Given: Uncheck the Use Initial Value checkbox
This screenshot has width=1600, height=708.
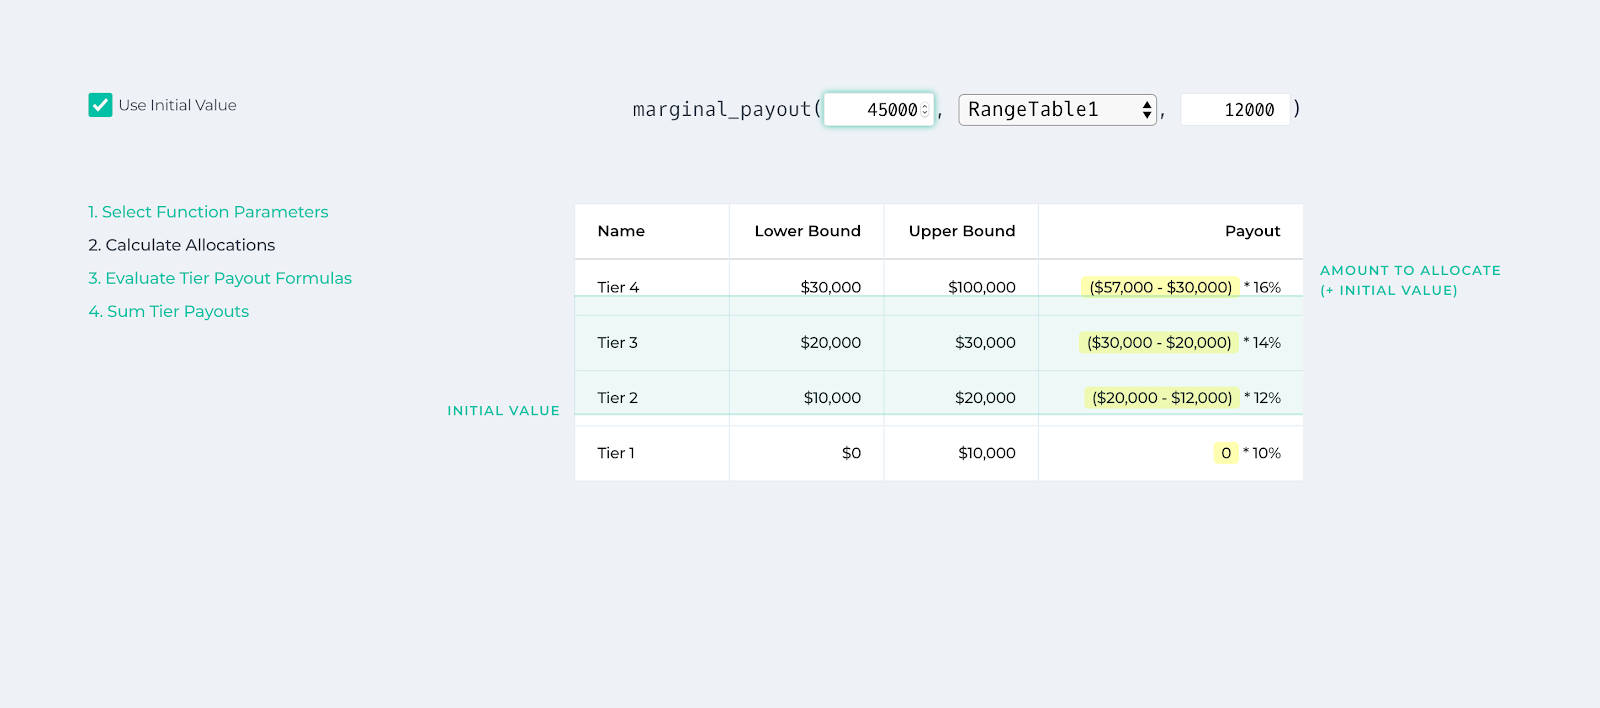Looking at the screenshot, I should click(100, 105).
